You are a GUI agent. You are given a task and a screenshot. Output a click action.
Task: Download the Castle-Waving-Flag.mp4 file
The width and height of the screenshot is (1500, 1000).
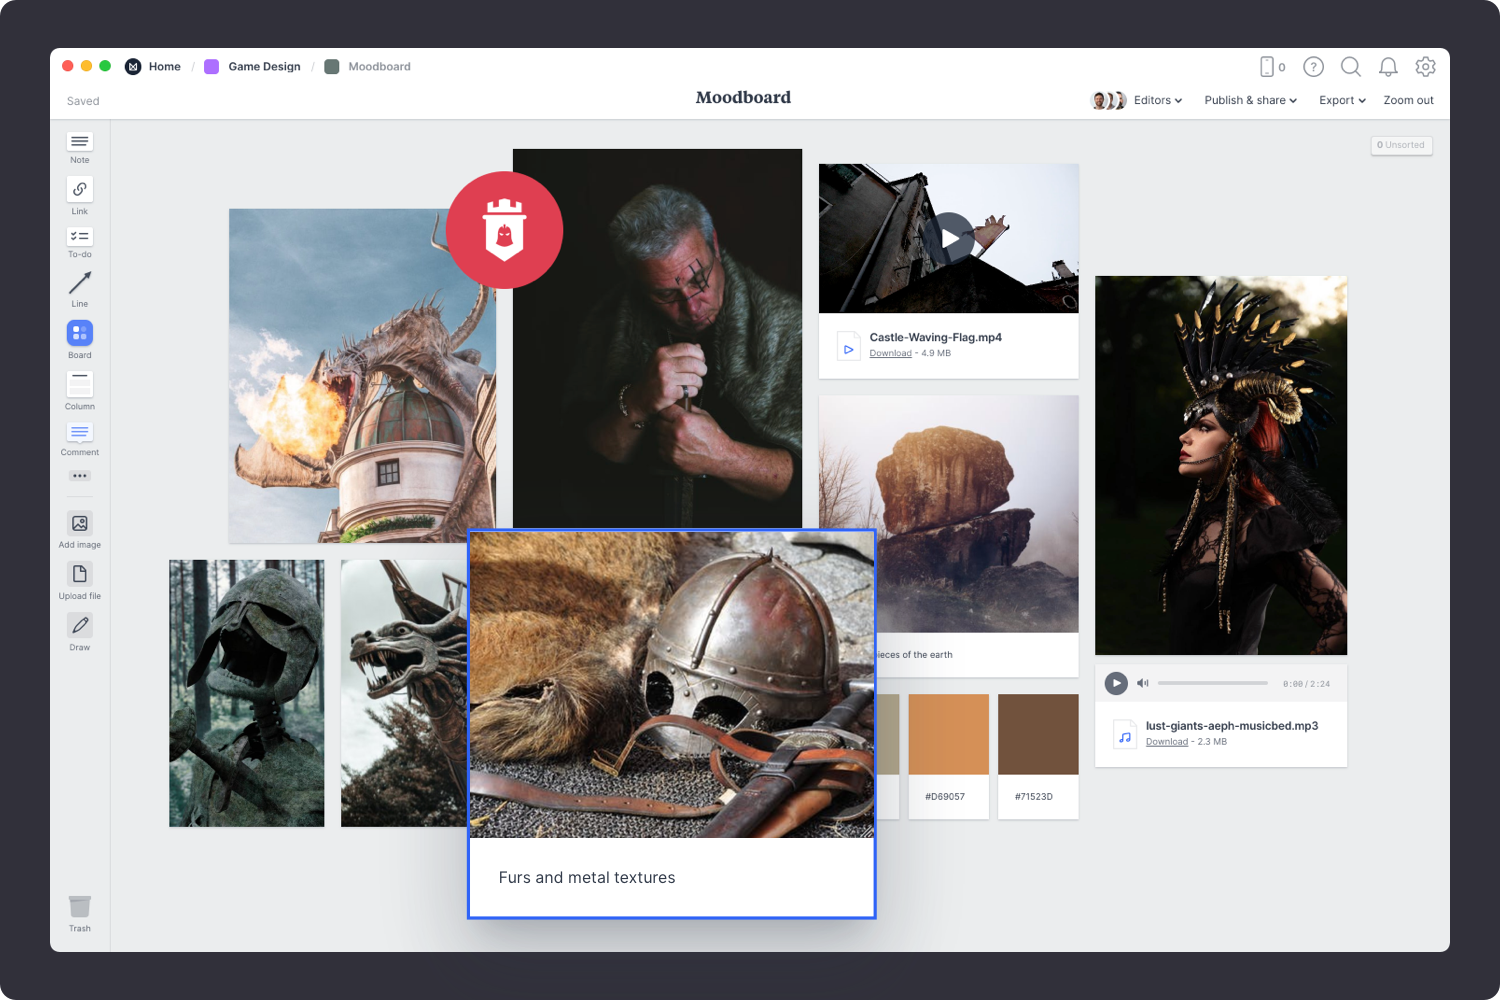coord(890,353)
